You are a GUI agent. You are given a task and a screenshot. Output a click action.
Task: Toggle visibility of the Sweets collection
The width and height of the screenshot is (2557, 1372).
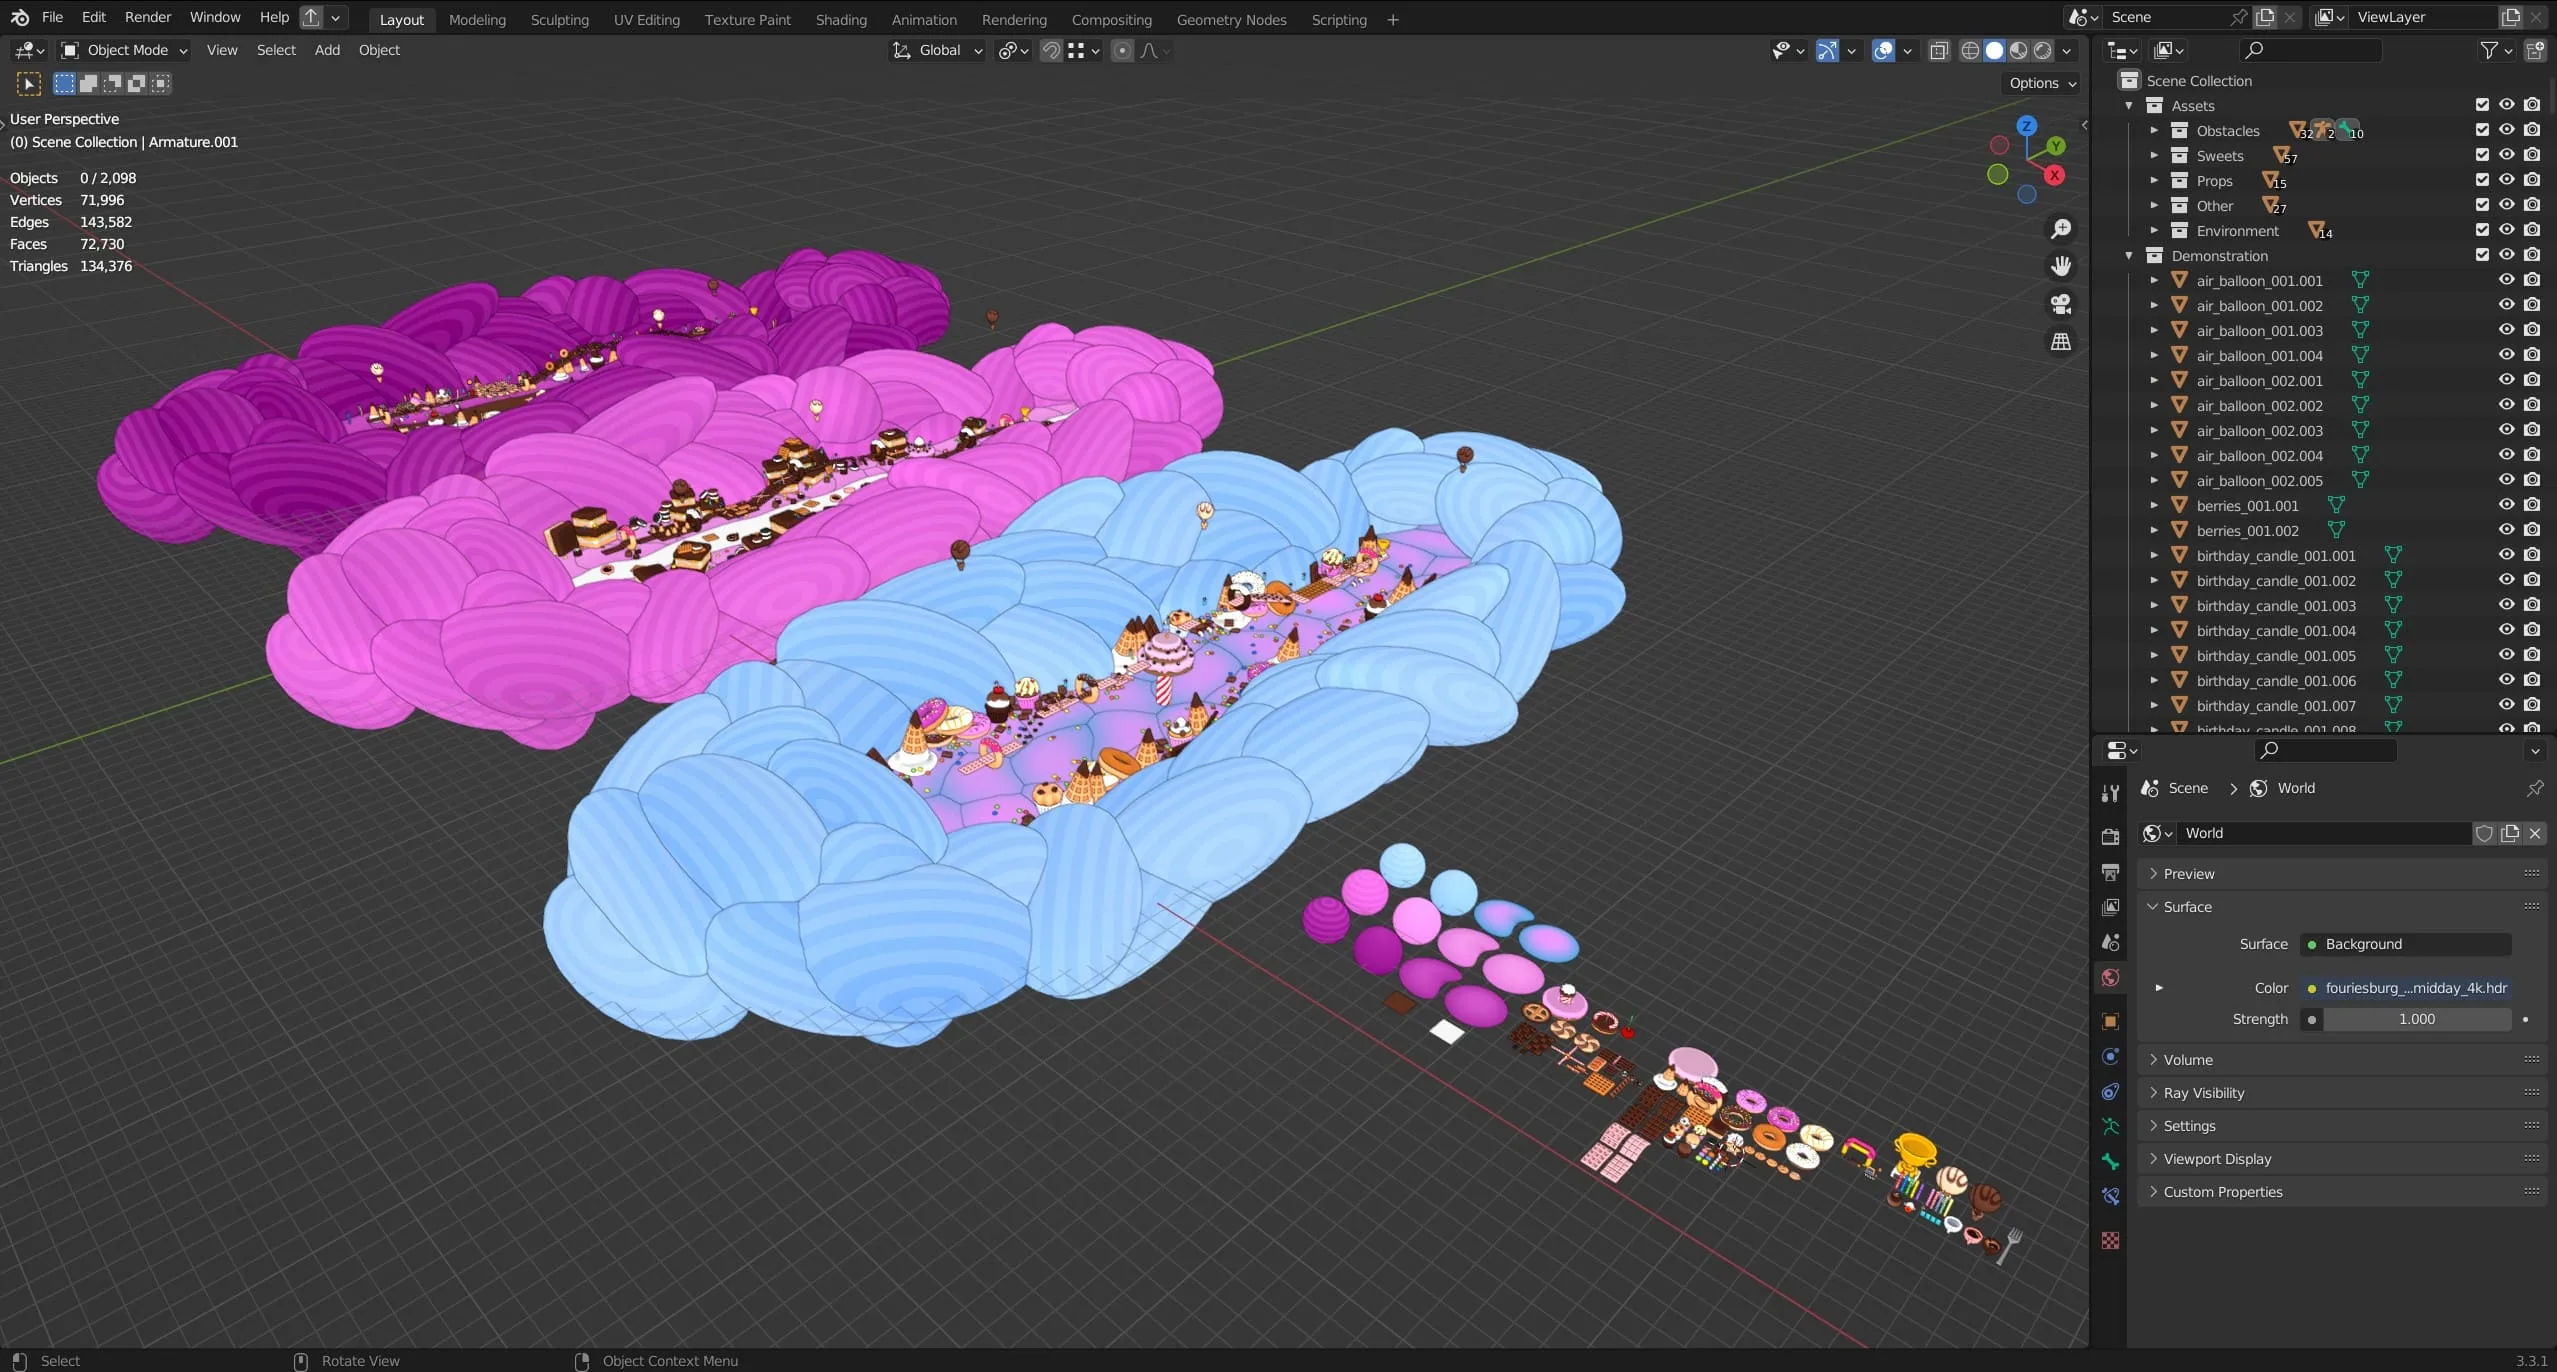[x=2506, y=155]
